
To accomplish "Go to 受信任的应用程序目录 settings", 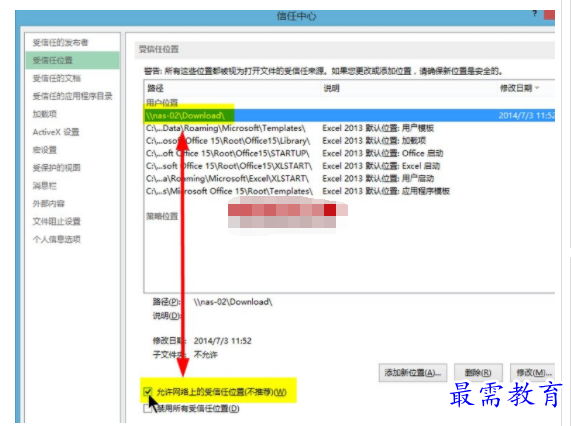I will point(72,96).
